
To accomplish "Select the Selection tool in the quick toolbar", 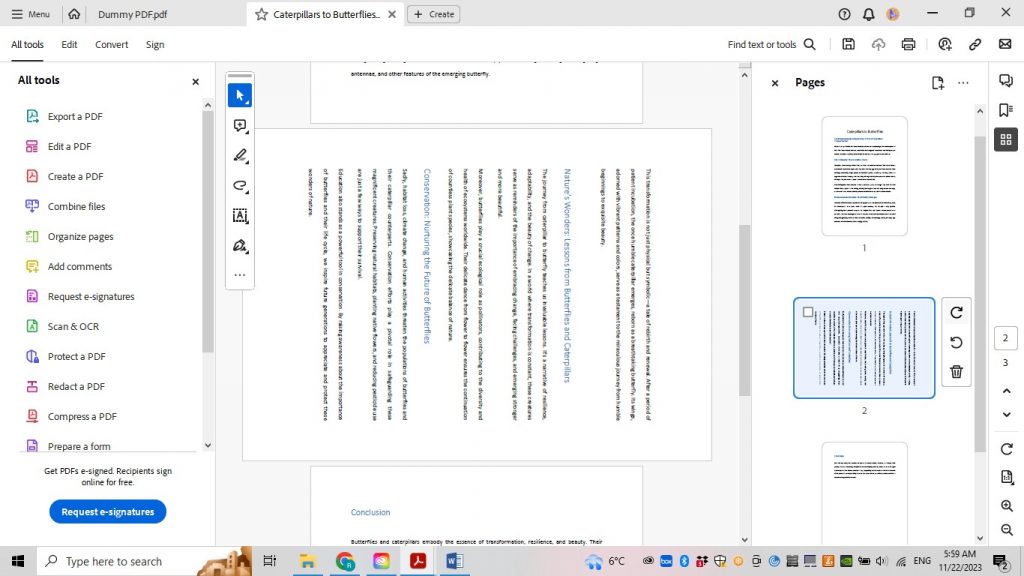I will [x=239, y=95].
